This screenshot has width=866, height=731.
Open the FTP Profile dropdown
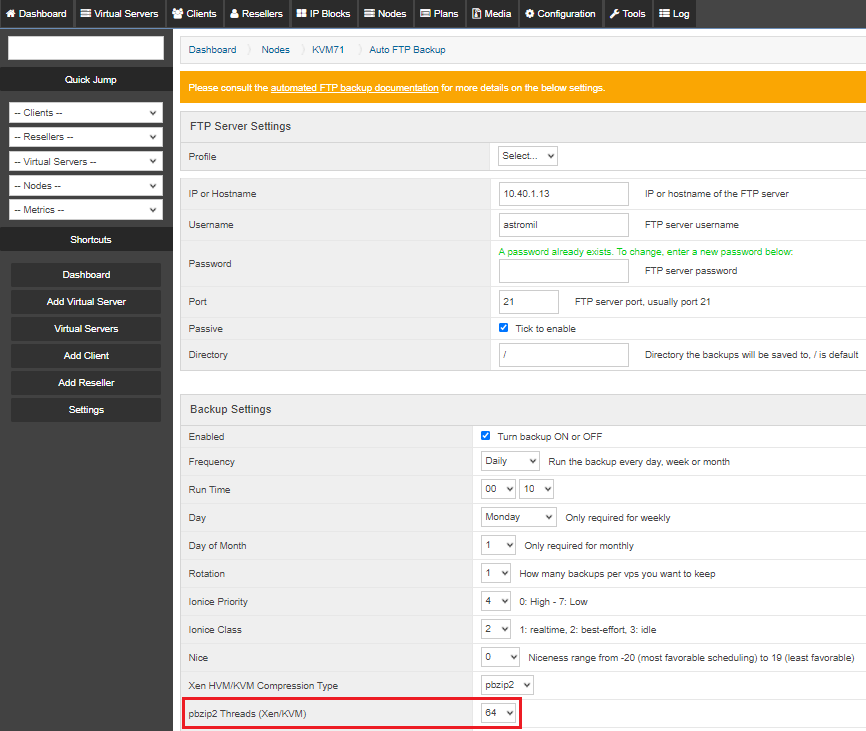[x=527, y=156]
